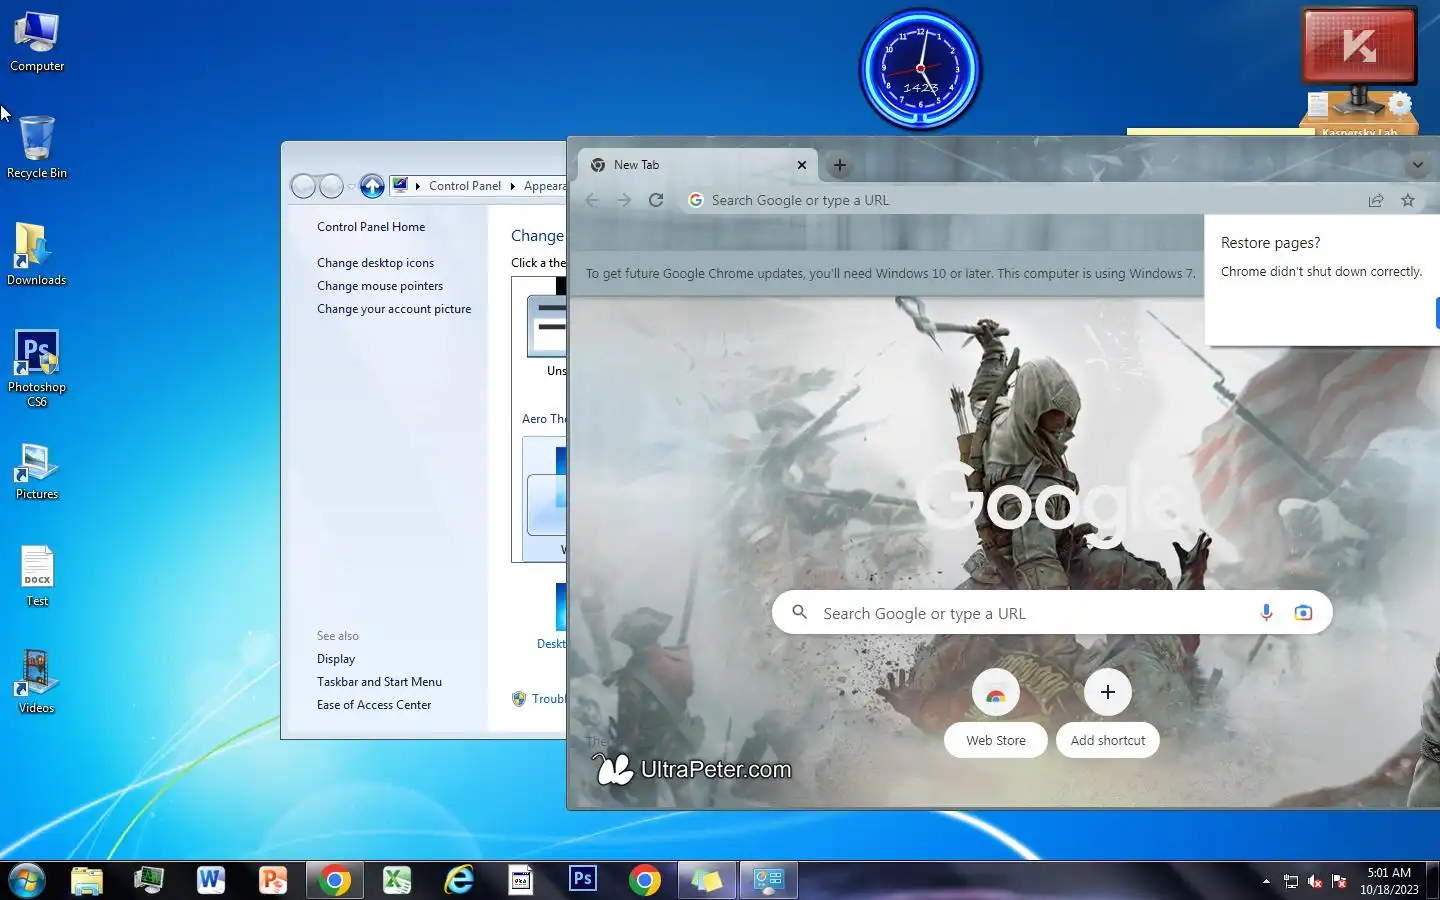This screenshot has width=1440, height=900.
Task: Select the New Tab tab in Chrome
Action: click(x=698, y=165)
